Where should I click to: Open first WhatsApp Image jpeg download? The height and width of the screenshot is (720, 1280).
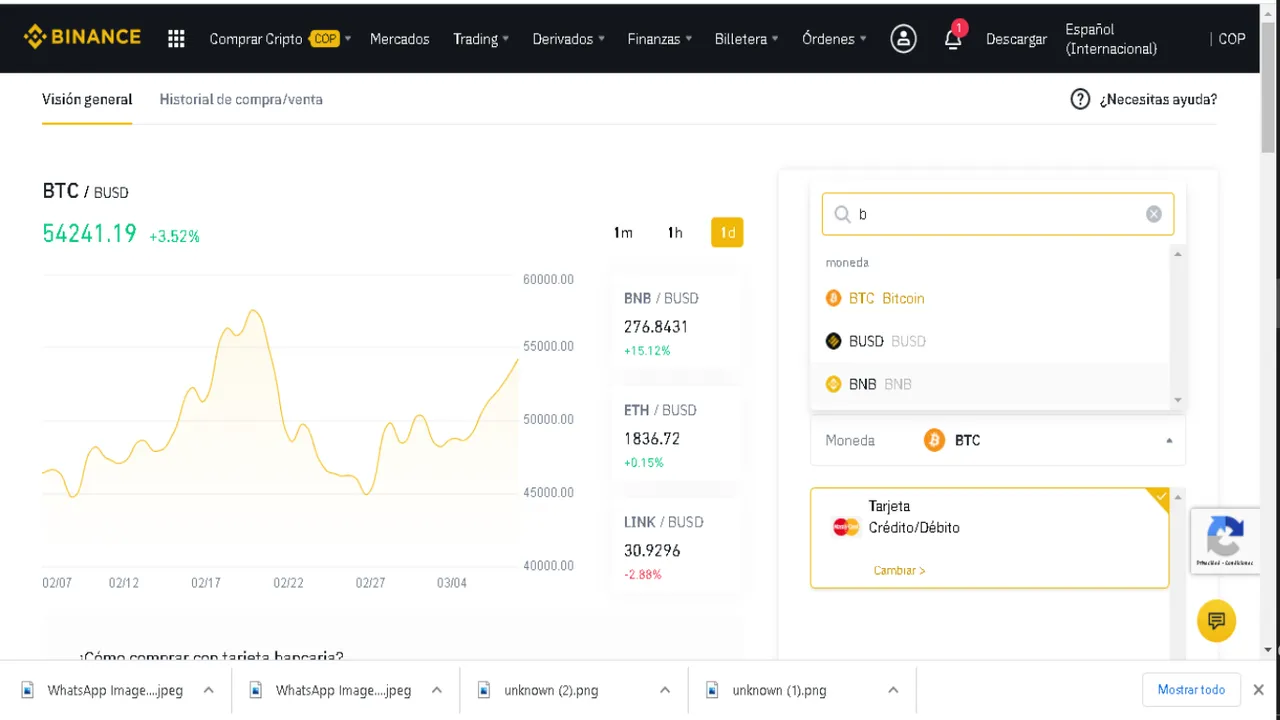point(116,690)
